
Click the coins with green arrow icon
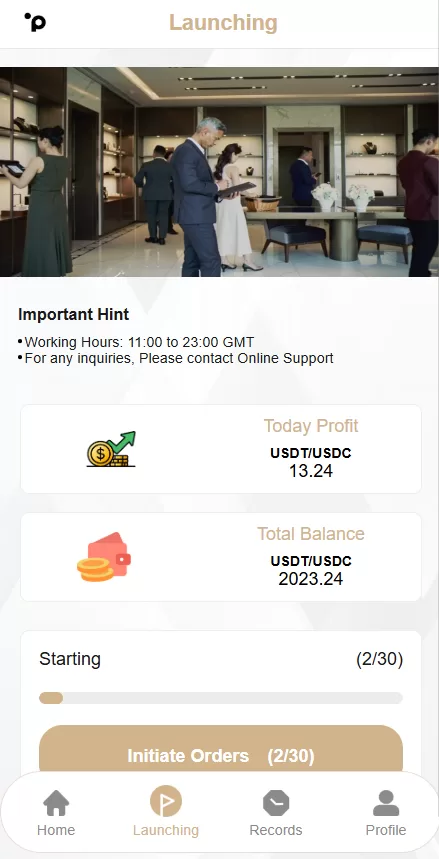(x=111, y=449)
